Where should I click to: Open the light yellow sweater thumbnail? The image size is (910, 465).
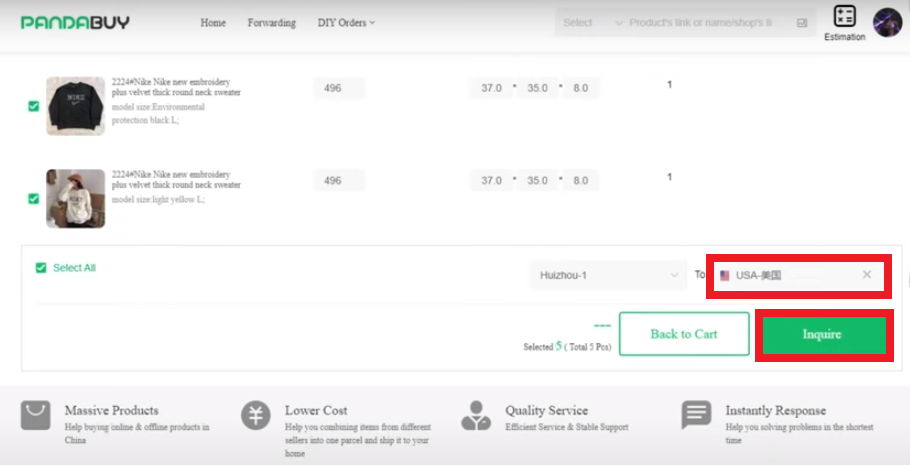click(75, 199)
